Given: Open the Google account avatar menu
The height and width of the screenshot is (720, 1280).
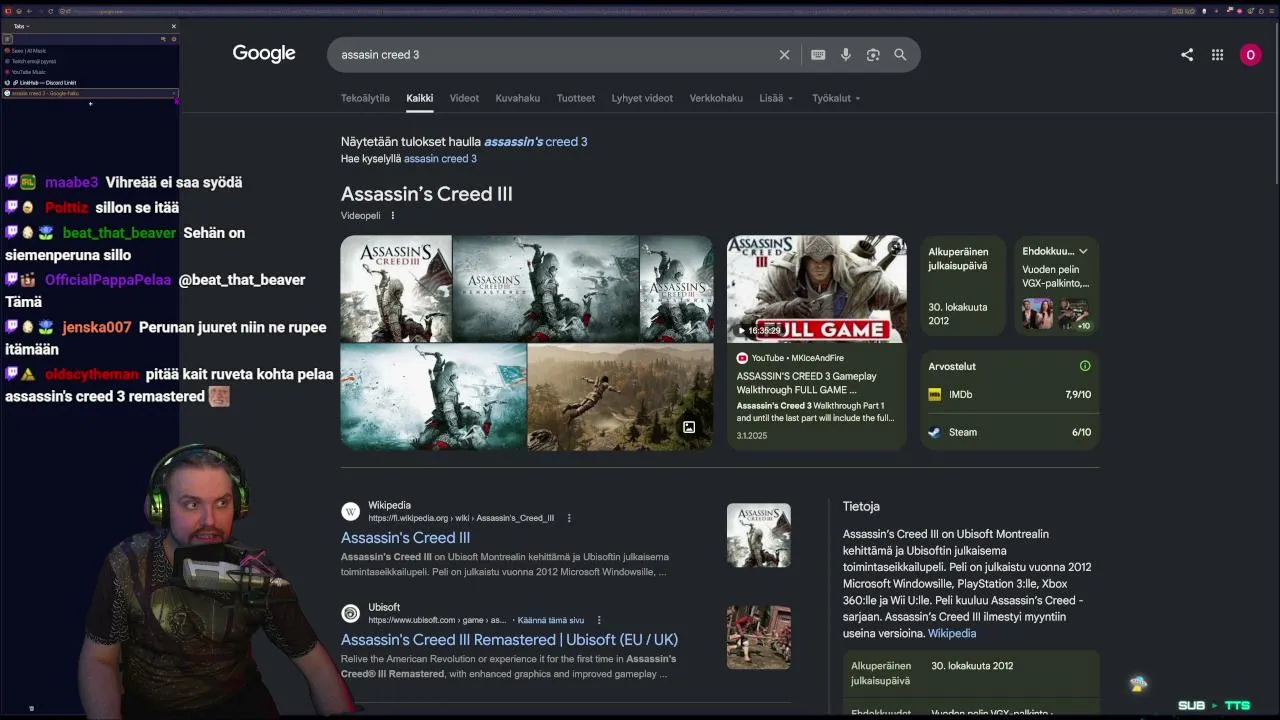Looking at the screenshot, I should tap(1250, 55).
